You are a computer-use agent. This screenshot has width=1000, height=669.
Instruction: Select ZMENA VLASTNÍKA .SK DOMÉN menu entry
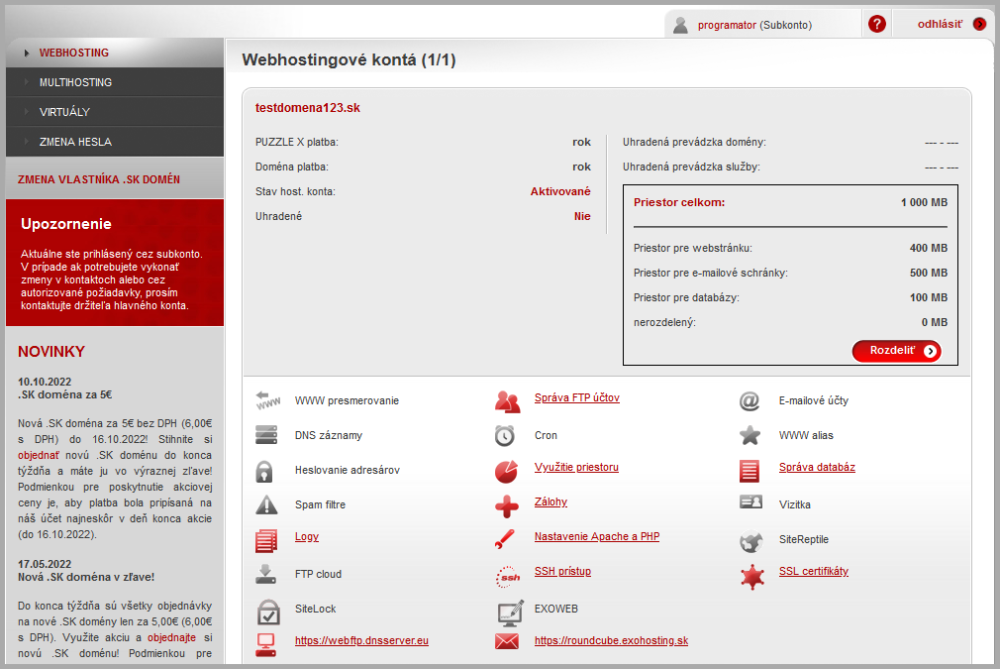click(99, 180)
